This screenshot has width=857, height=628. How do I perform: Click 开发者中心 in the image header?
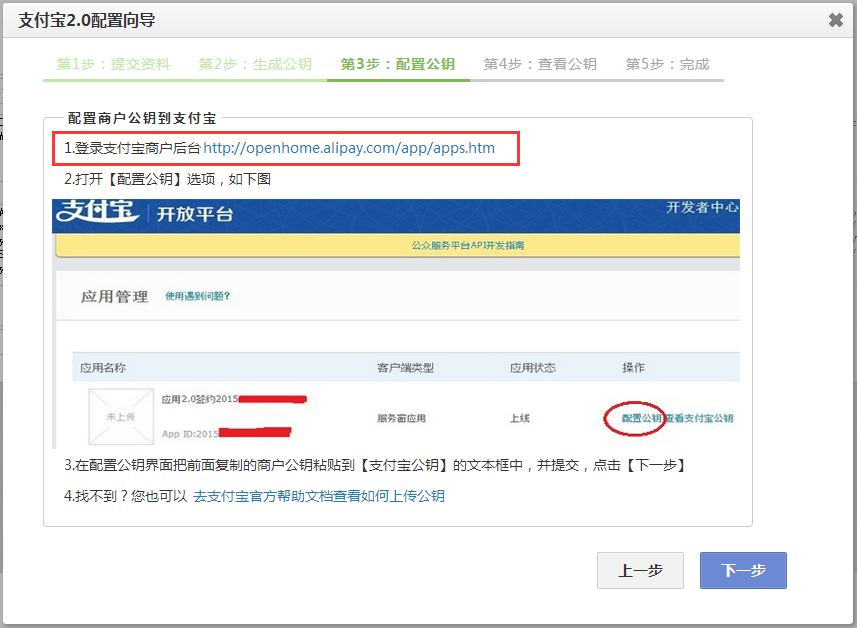702,207
